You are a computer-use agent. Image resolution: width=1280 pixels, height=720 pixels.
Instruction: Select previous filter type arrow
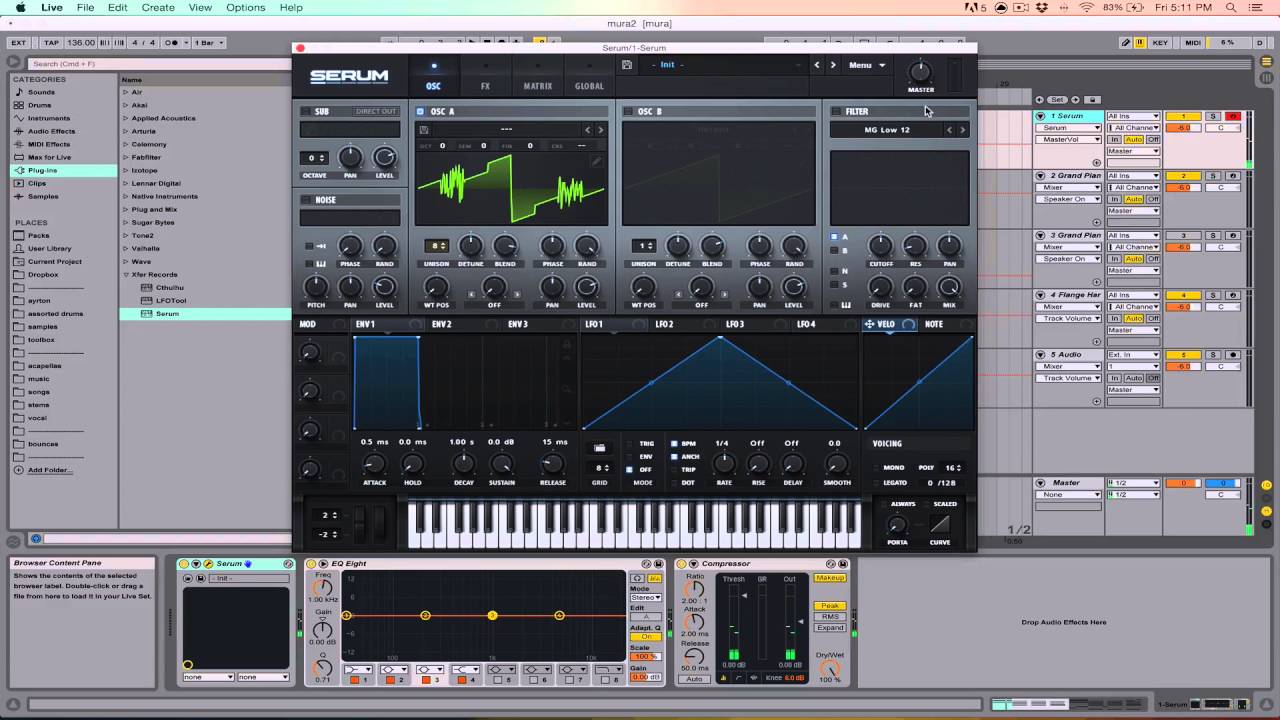coord(949,130)
